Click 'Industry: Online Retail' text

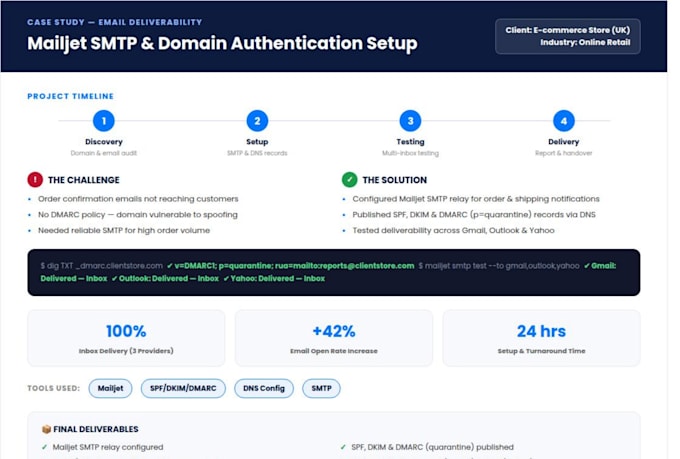click(585, 43)
